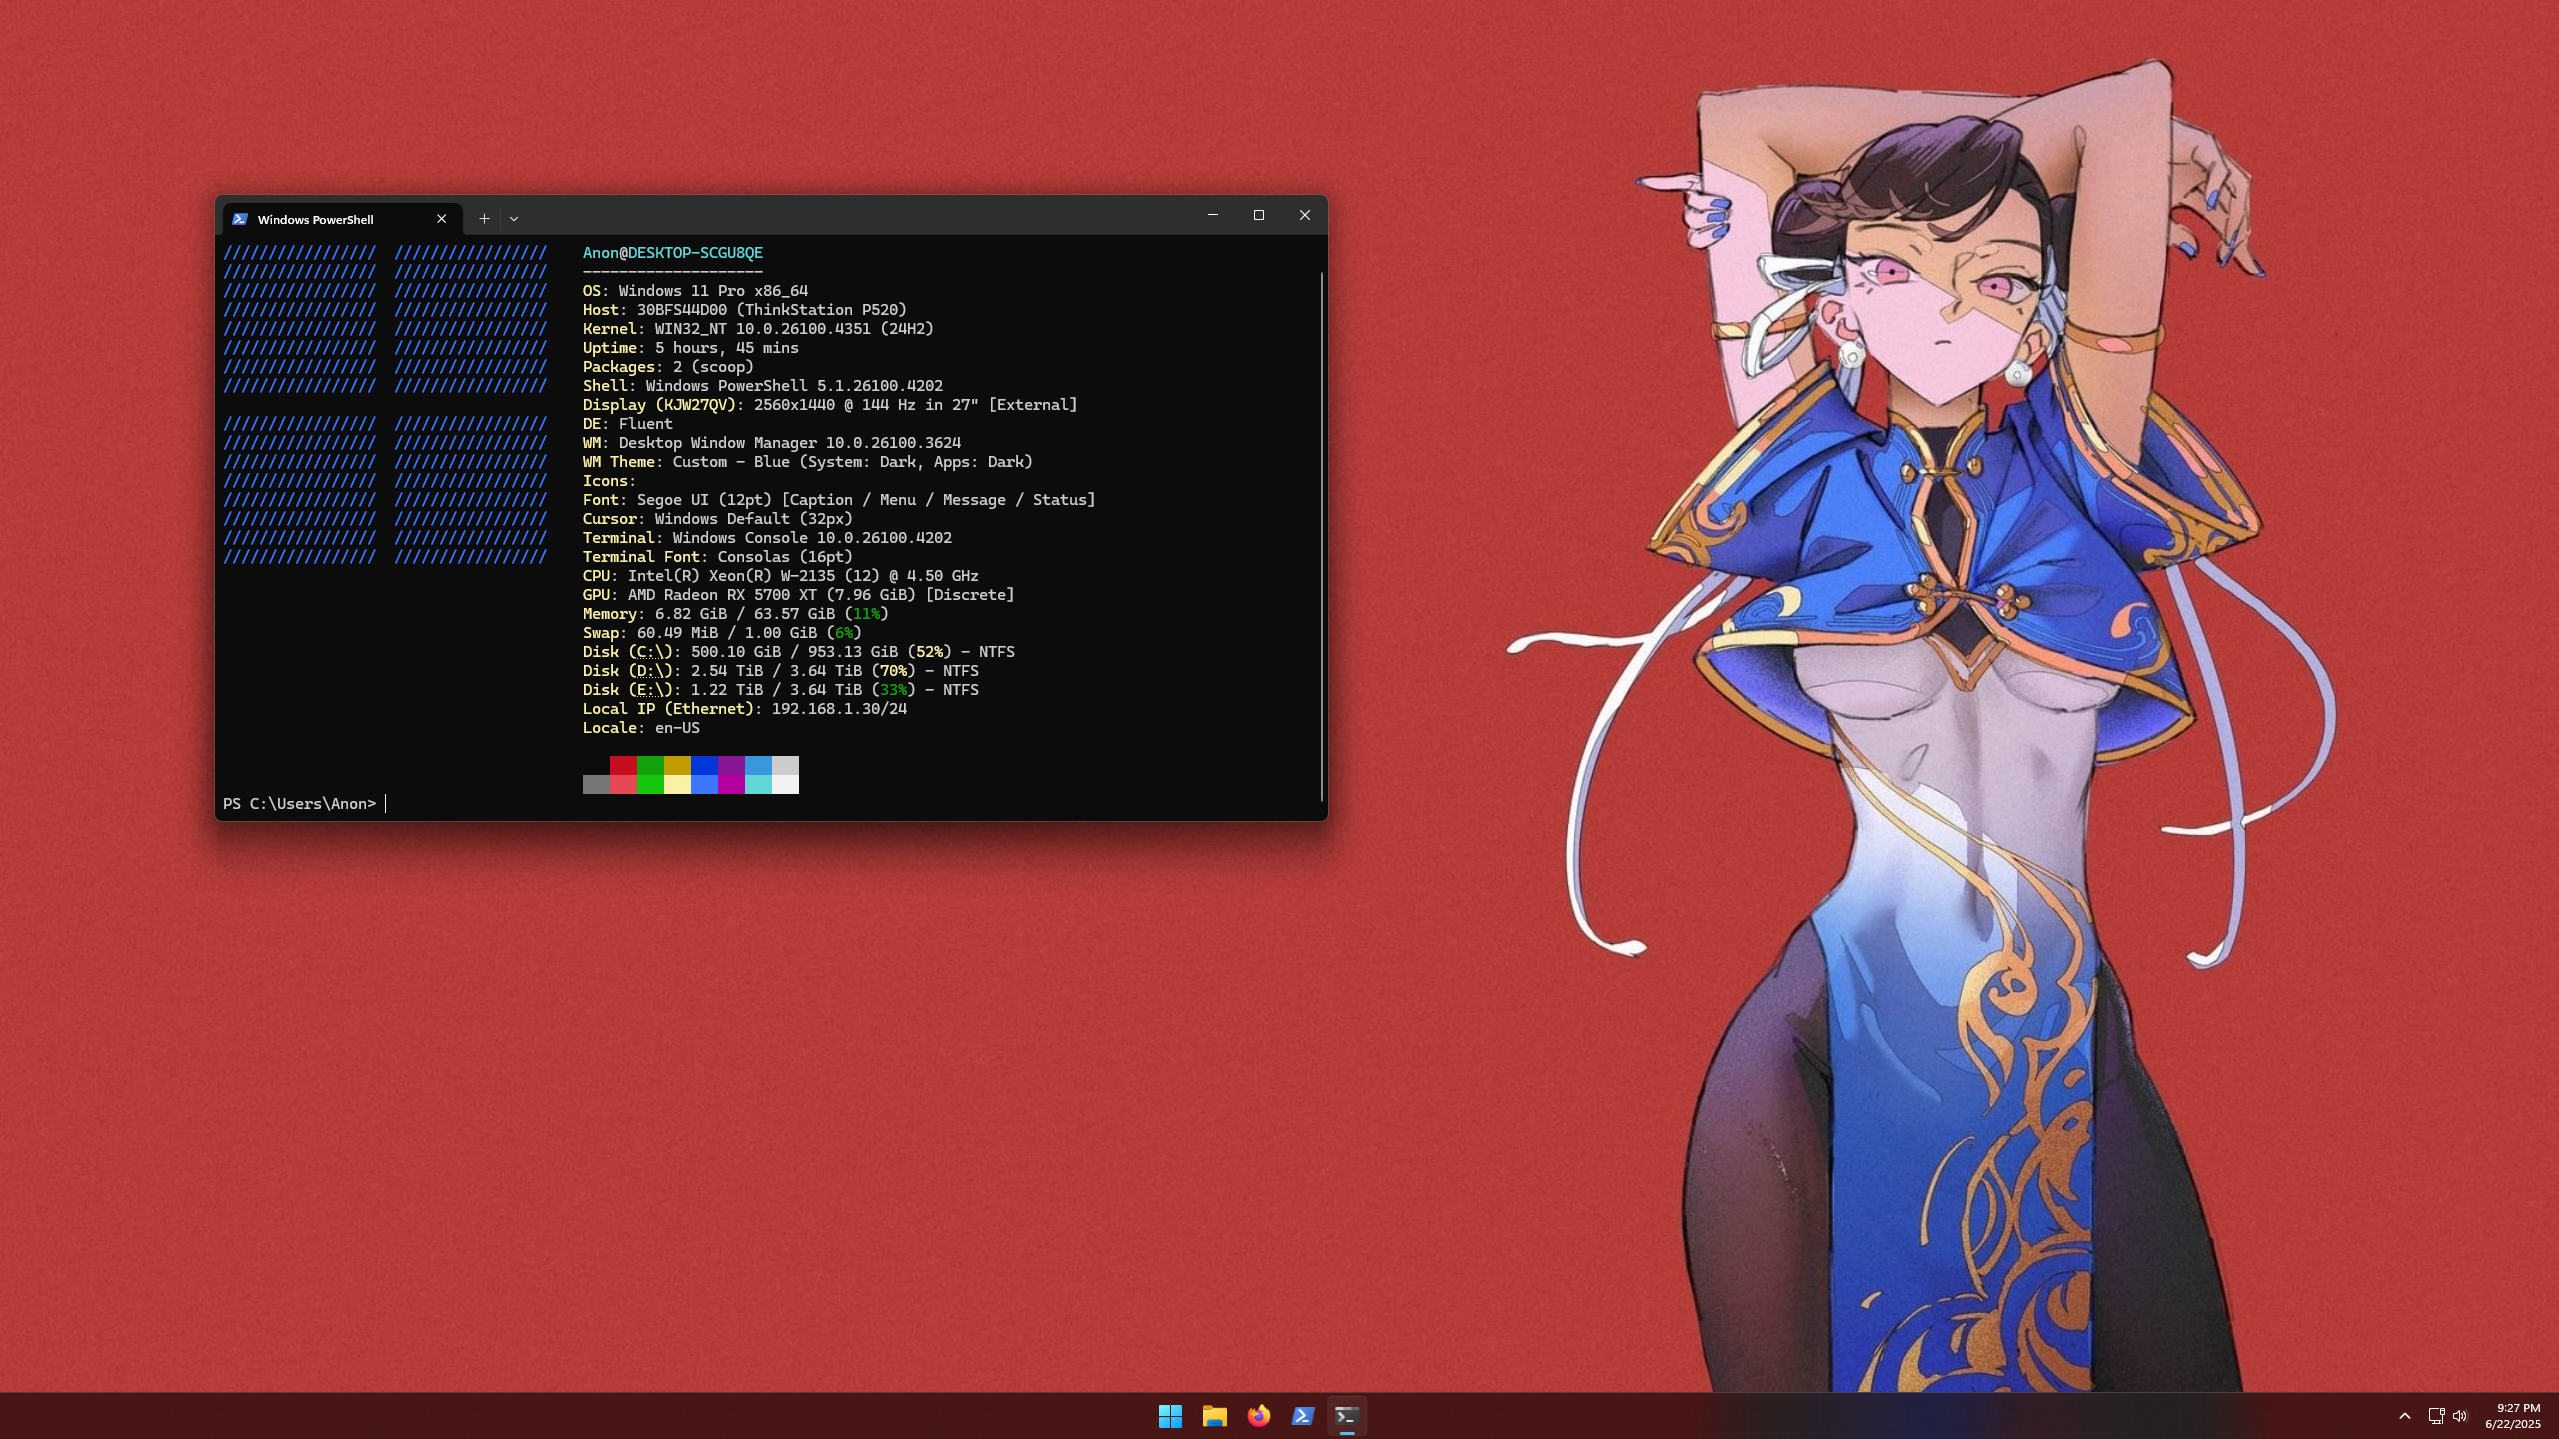Click the 'WM: Desktop Window Manager' line
Screen dimensions: 2559x1439
[x=772, y=443]
